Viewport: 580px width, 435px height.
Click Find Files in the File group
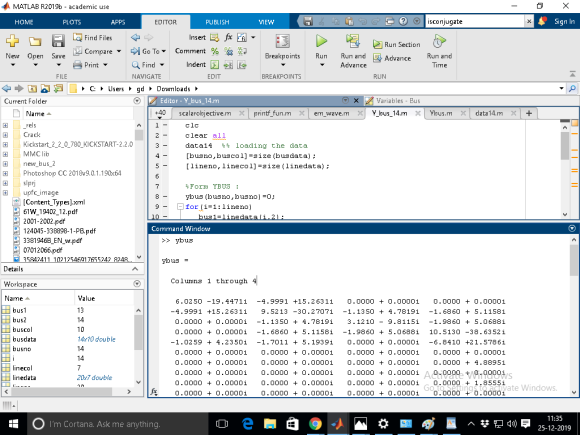coord(92,38)
